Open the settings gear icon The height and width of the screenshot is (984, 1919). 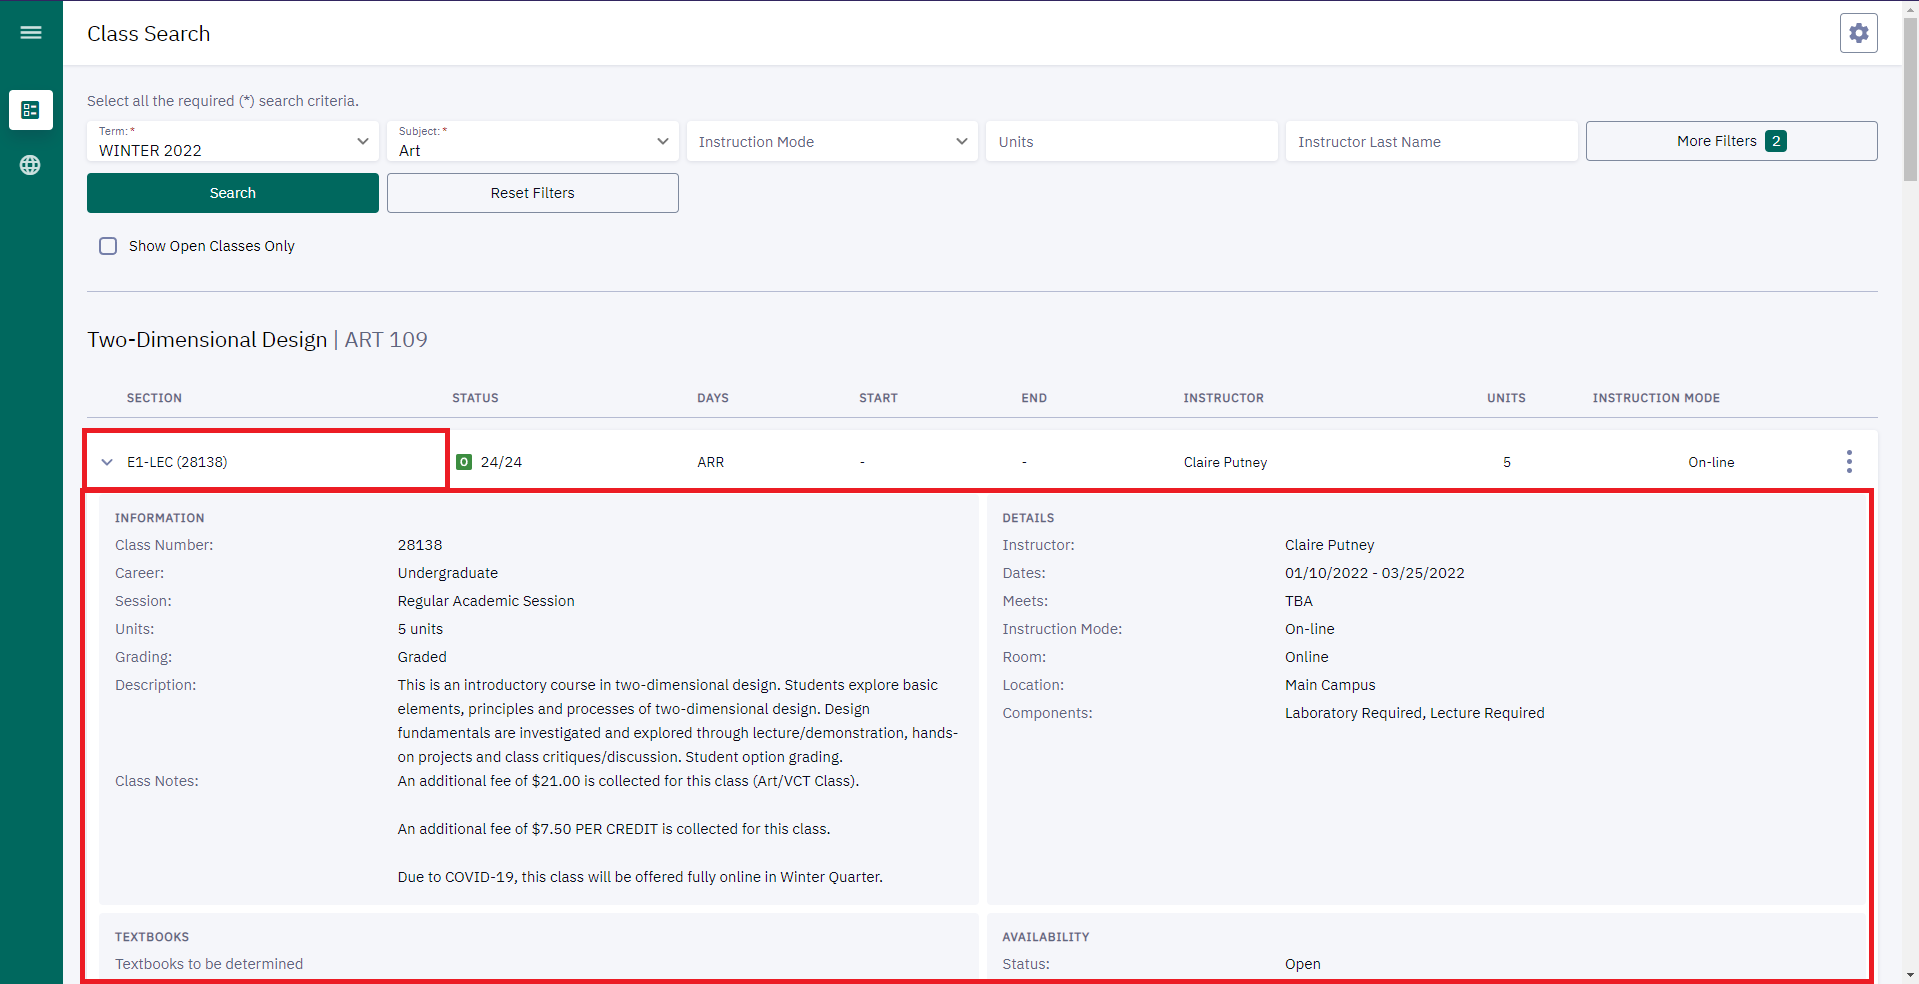pyautogui.click(x=1858, y=33)
